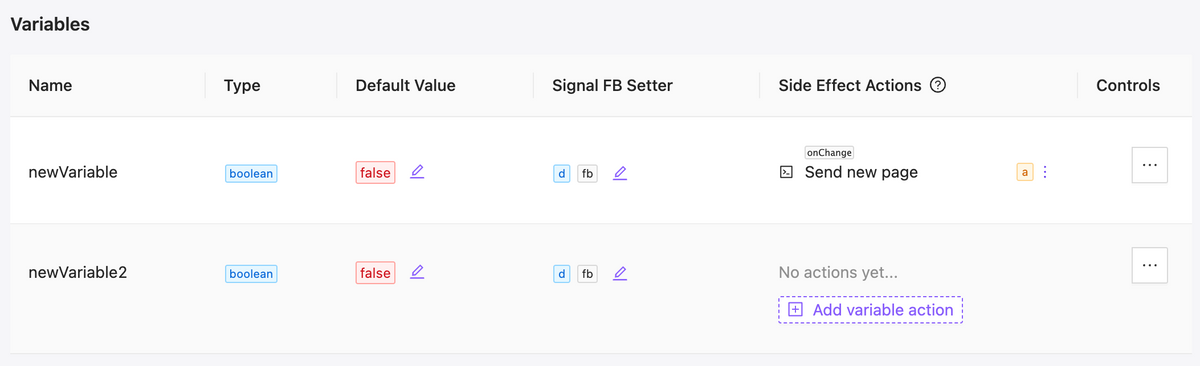Click the 'd' tag in newVariable2 row
The image size is (1200, 366).
point(562,273)
